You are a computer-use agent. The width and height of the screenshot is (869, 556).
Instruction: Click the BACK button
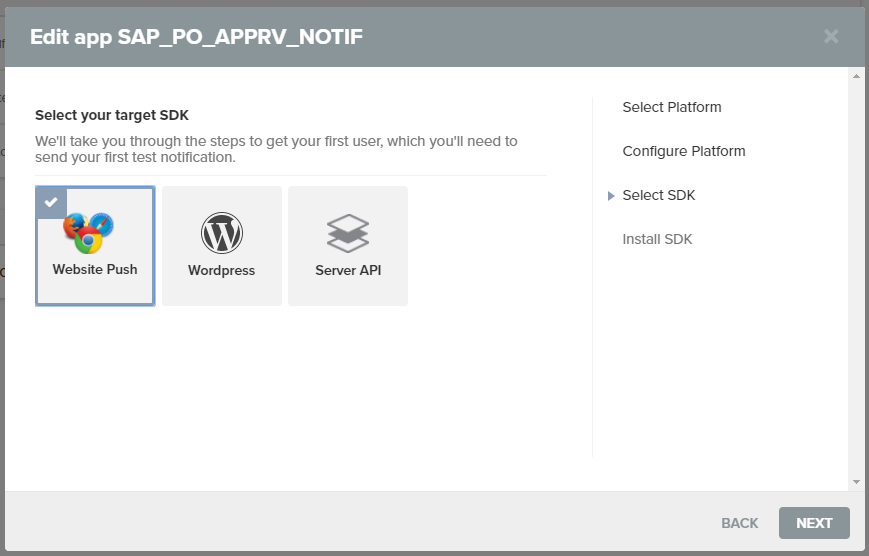tap(739, 523)
